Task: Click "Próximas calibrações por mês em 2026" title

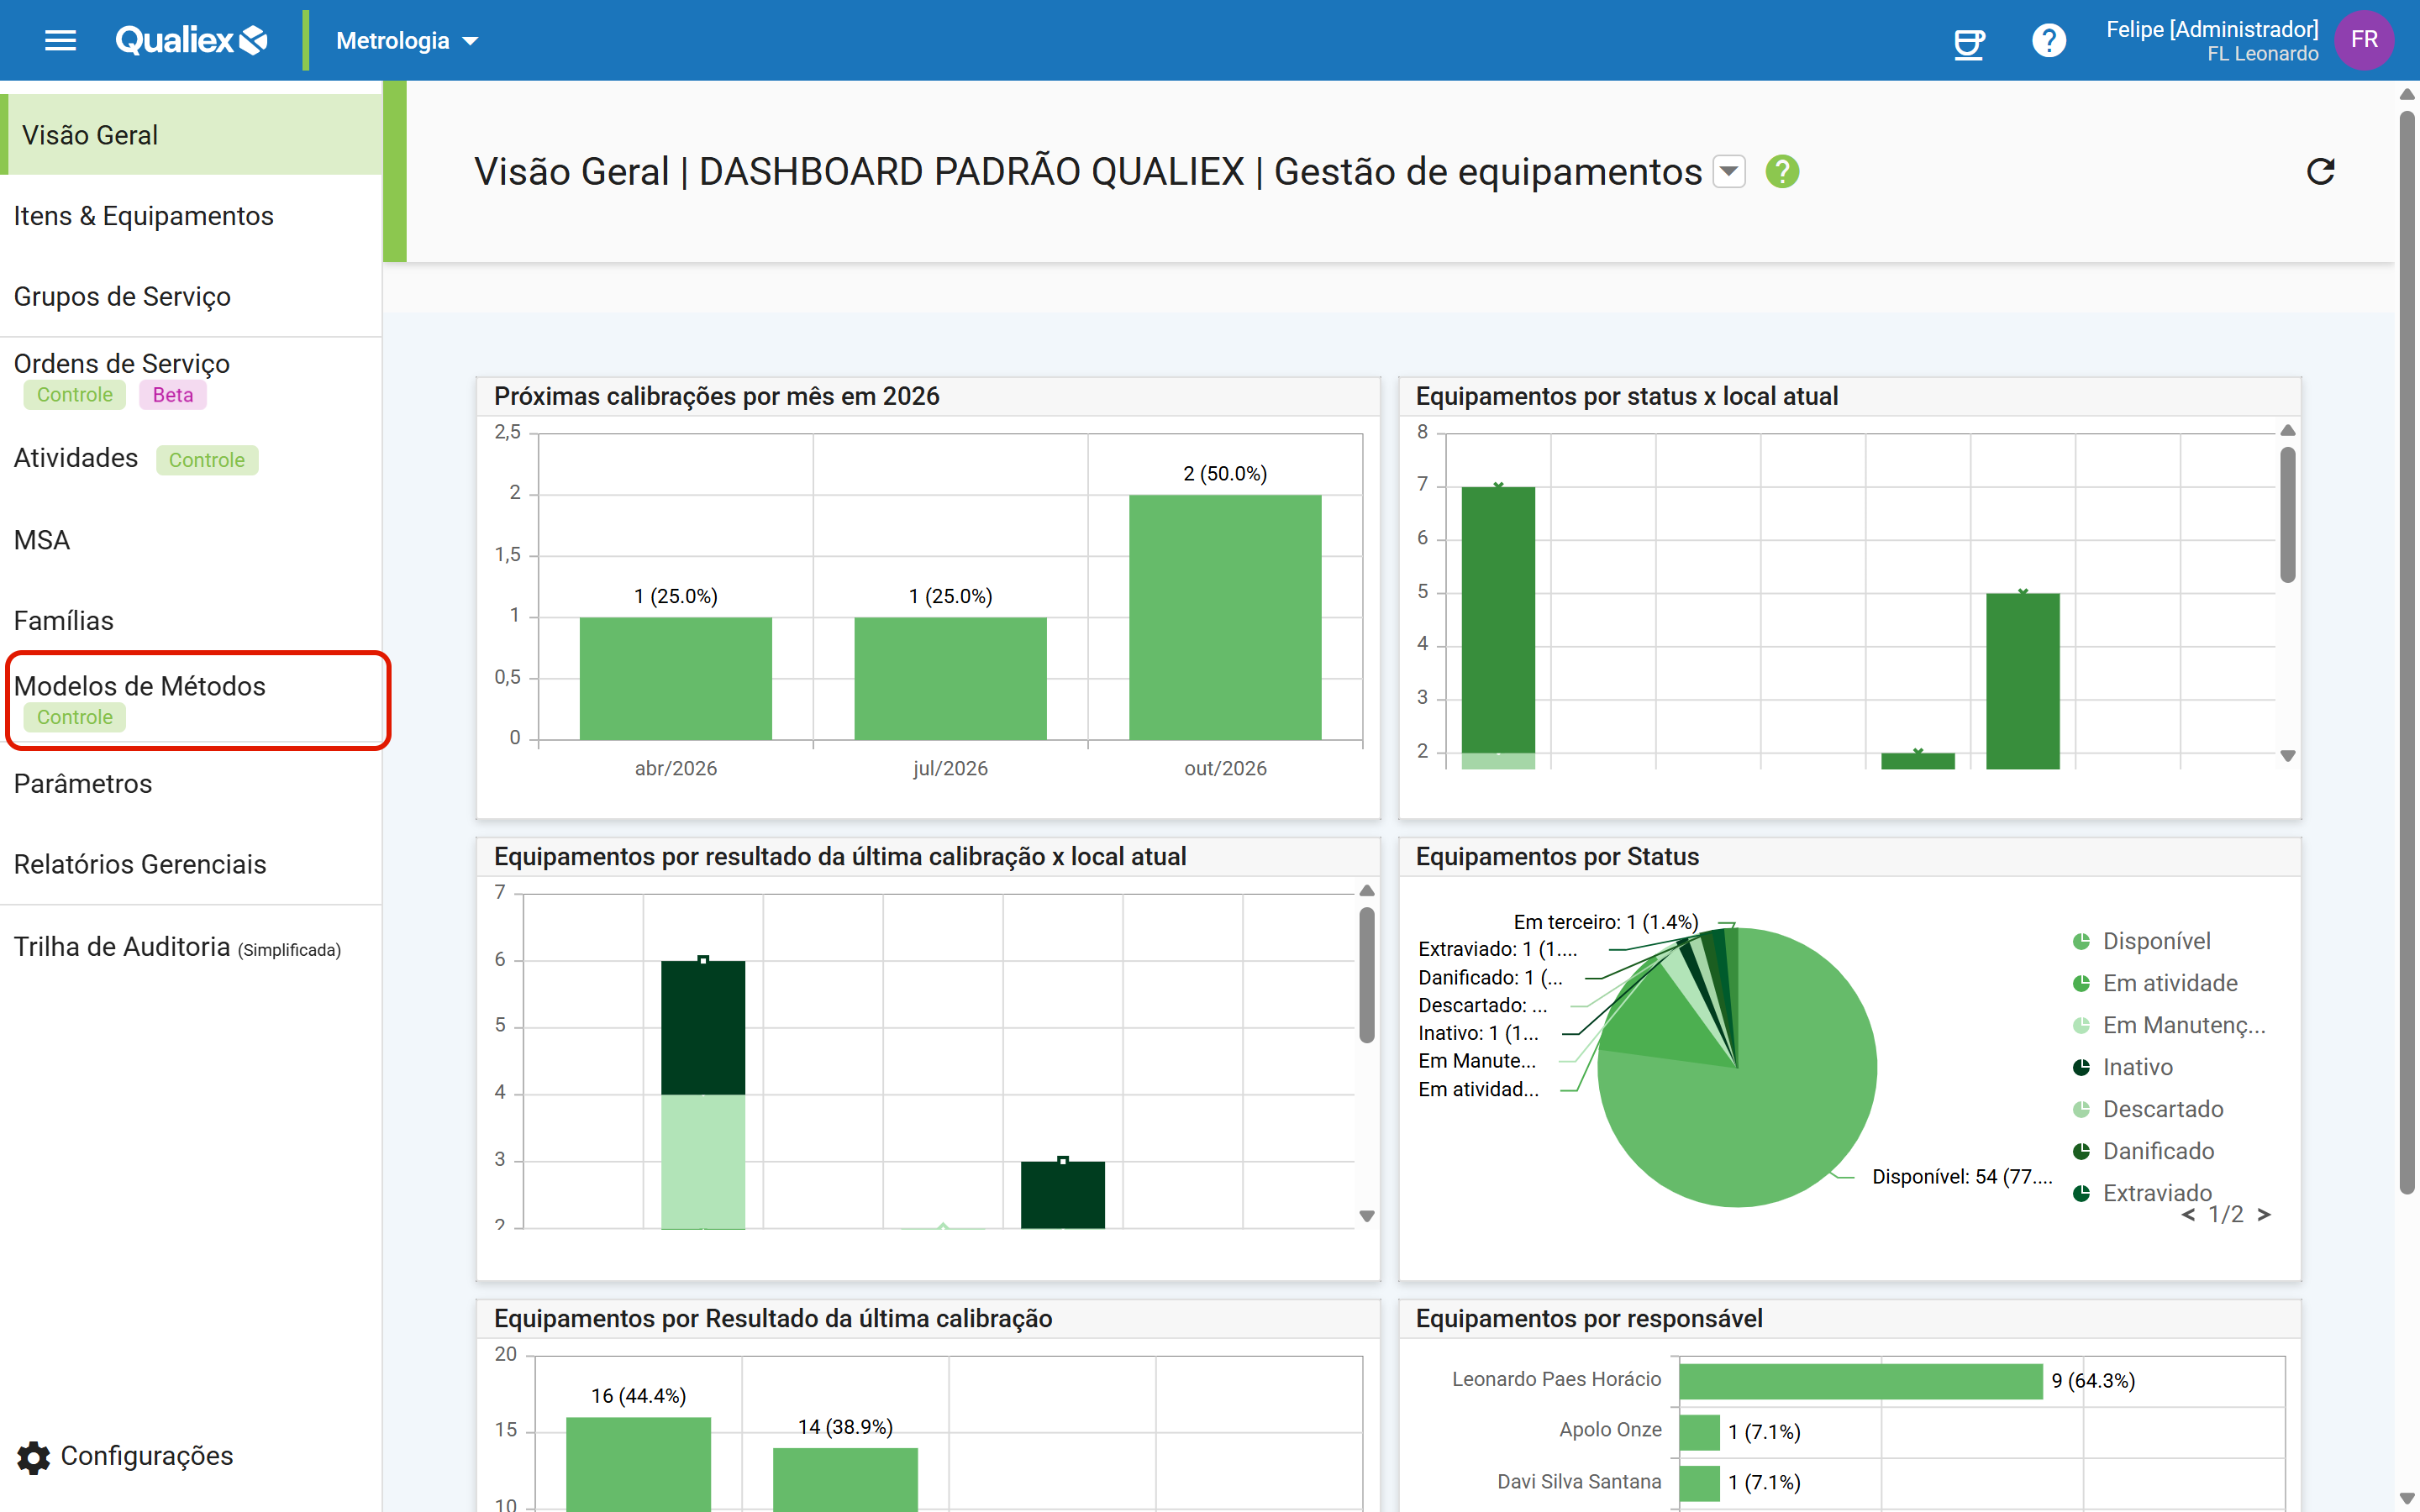Action: [x=716, y=396]
